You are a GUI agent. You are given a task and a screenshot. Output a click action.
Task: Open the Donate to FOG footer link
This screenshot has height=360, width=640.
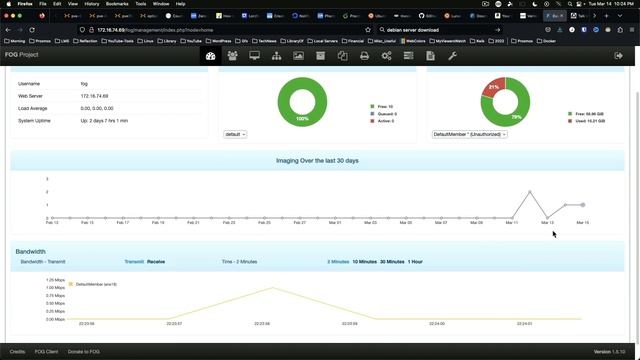click(84, 351)
